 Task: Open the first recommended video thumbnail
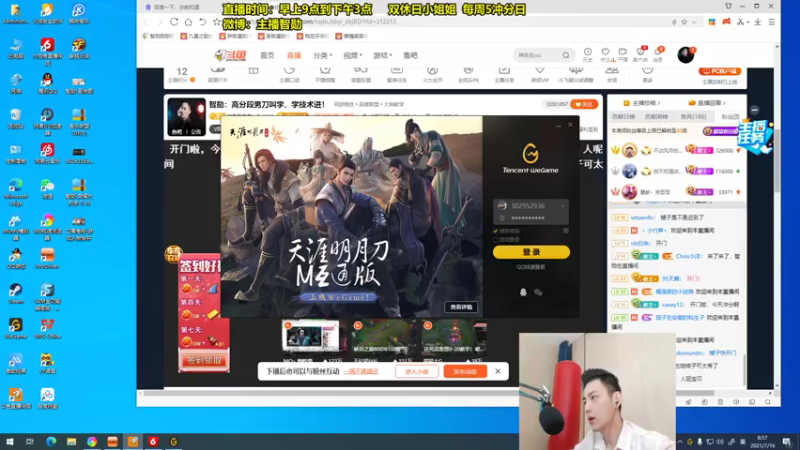[x=311, y=337]
